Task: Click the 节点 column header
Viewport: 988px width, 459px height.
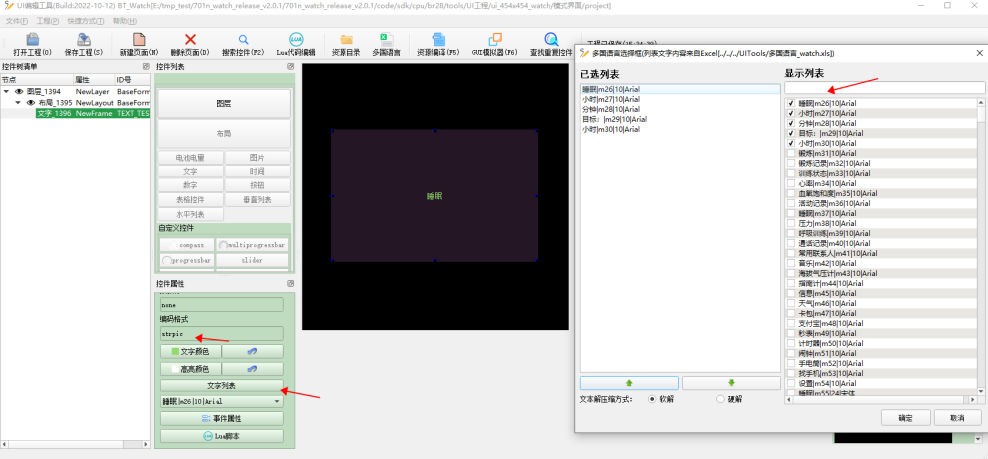Action: point(37,79)
